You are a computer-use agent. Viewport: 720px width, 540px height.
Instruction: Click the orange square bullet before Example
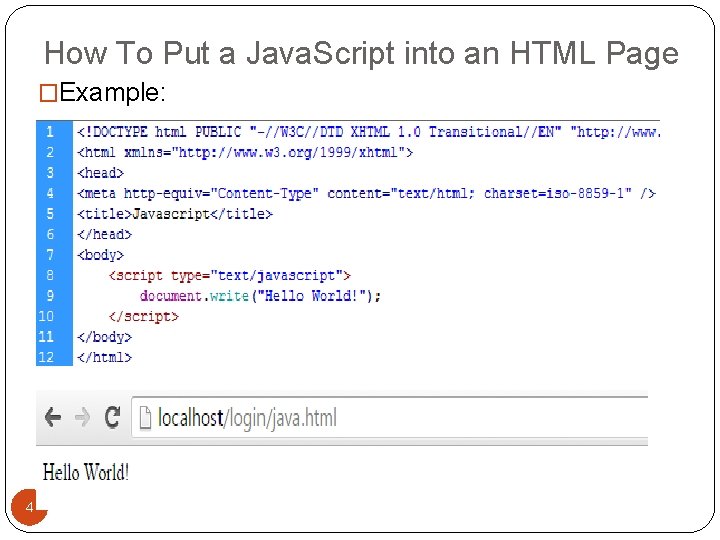(x=48, y=93)
